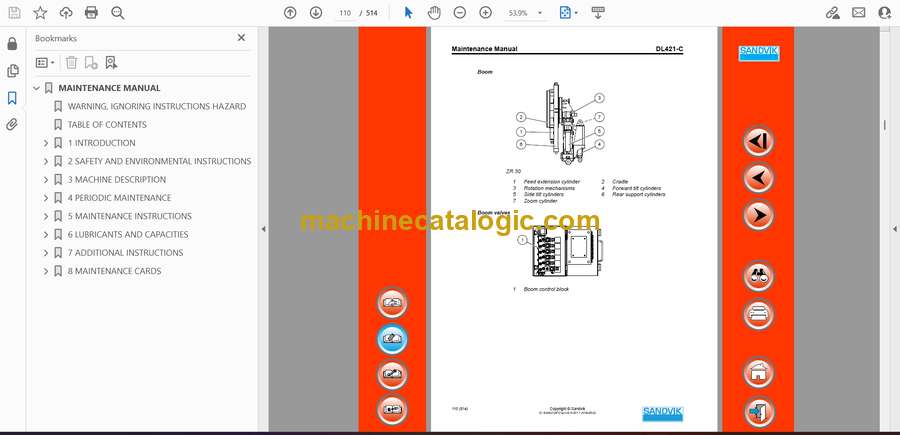Delete the selected bookmark trash icon
This screenshot has width=900, height=435.
[71, 63]
